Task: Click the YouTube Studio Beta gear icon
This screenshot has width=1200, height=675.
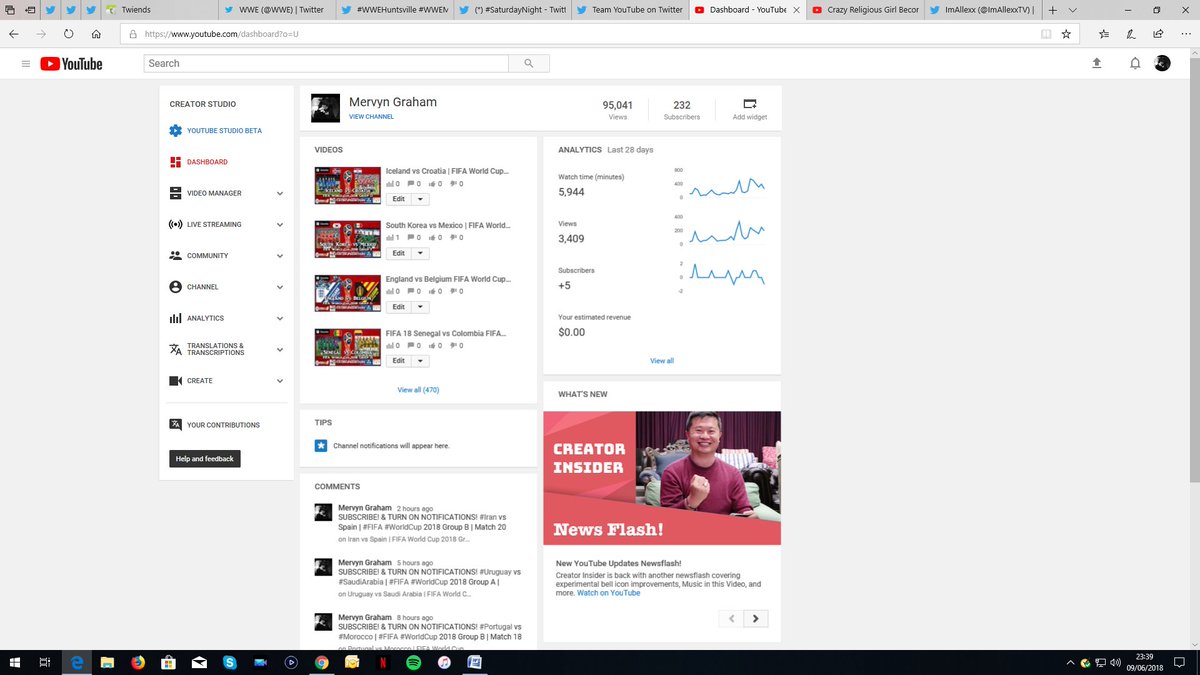Action: point(176,130)
